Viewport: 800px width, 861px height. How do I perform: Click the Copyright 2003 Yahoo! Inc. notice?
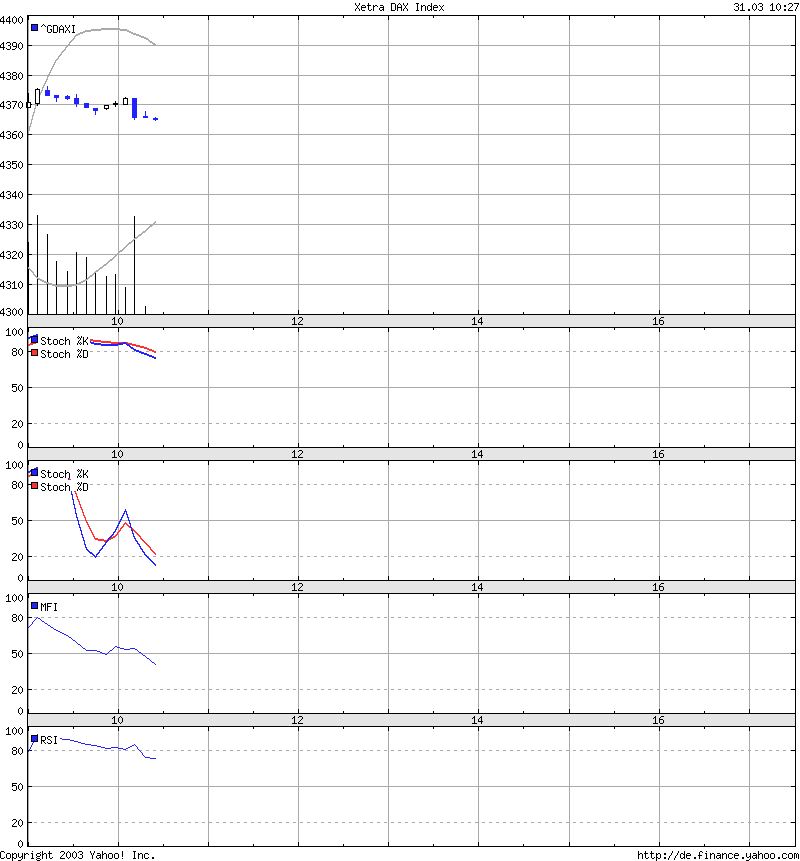[77, 855]
